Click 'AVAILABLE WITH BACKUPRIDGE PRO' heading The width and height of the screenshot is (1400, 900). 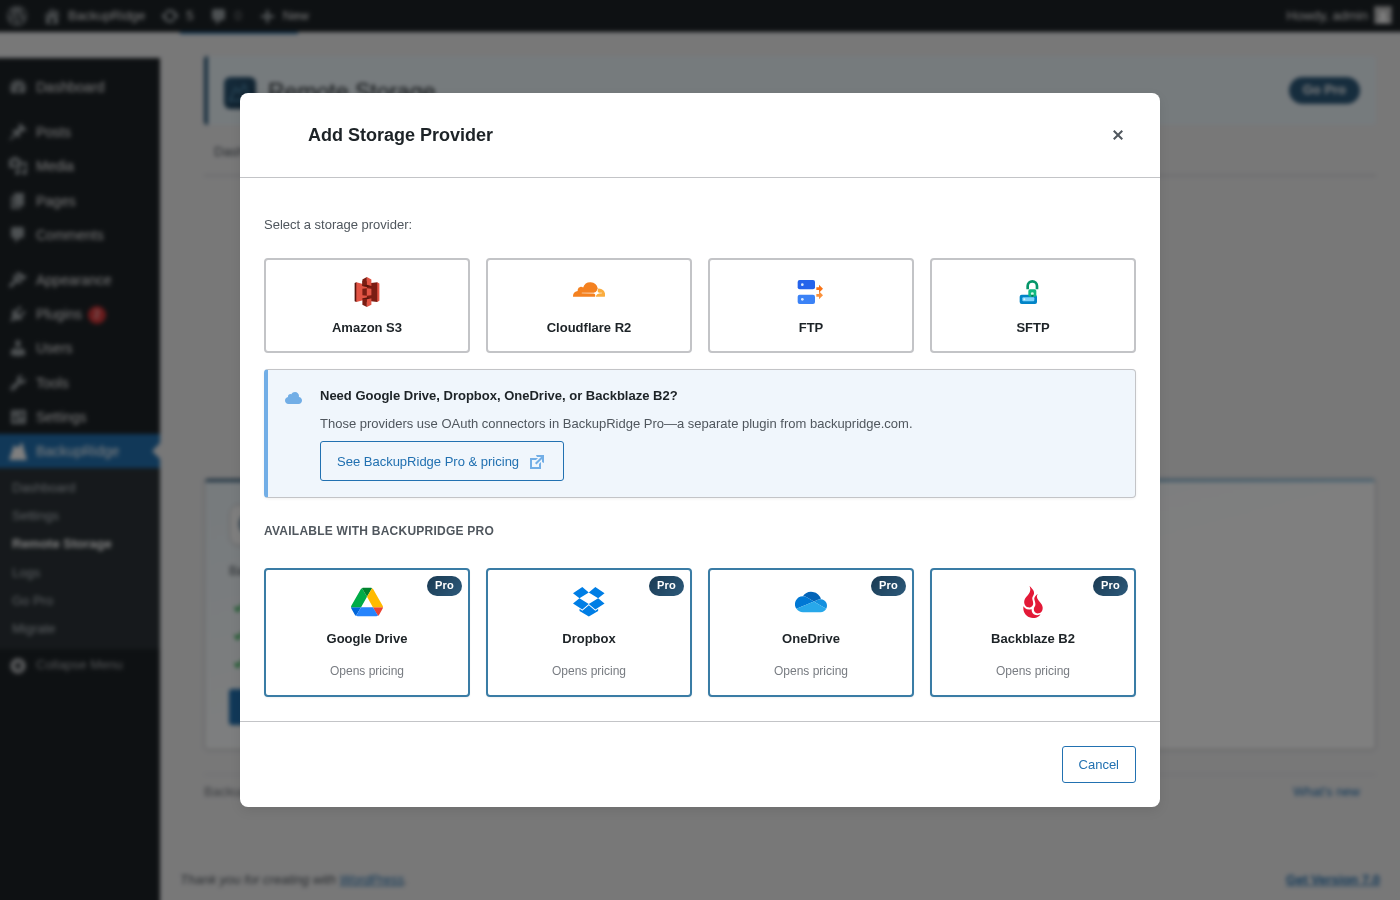click(379, 531)
